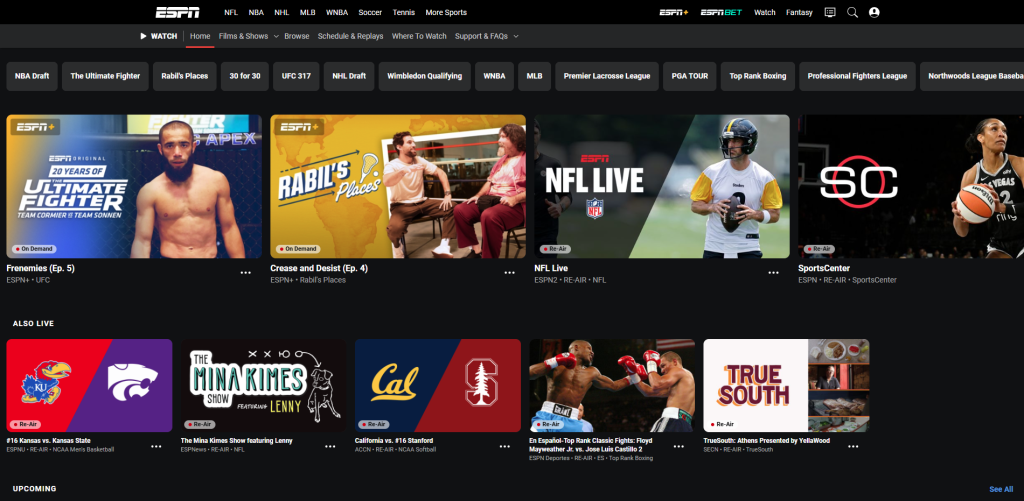Open more options for California vs. Stanford

505,447
